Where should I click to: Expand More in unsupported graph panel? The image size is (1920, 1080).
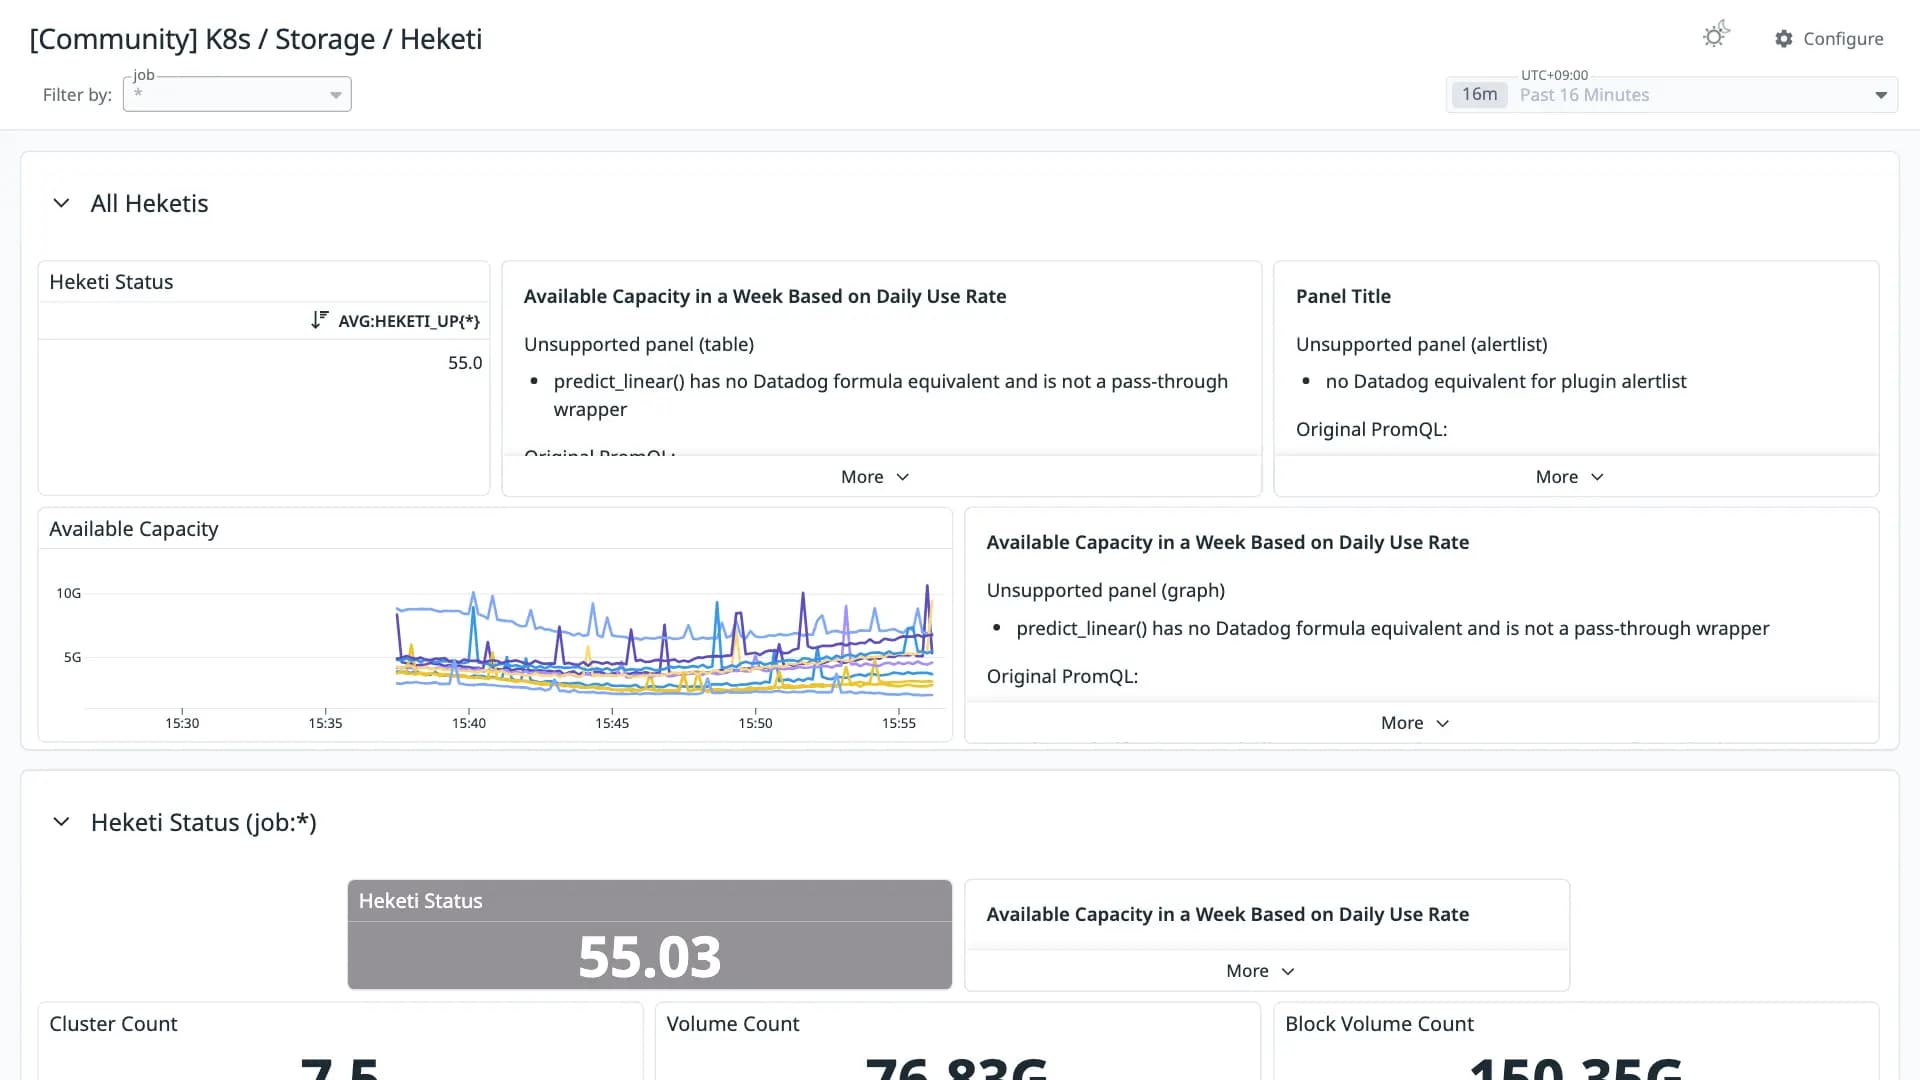(x=1415, y=723)
